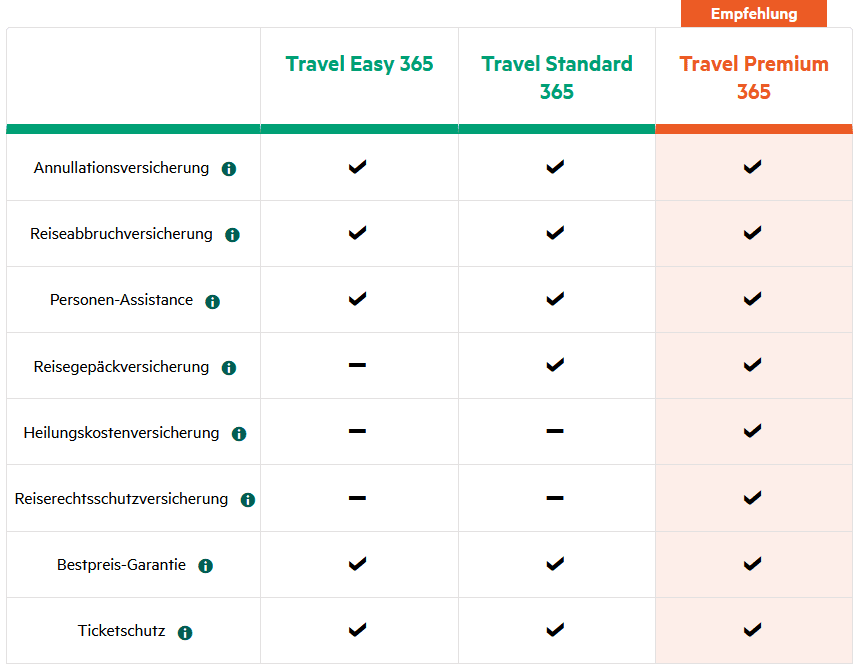855x664 pixels.
Task: Click the Bestpreis-Garantie row label
Action: pos(121,565)
